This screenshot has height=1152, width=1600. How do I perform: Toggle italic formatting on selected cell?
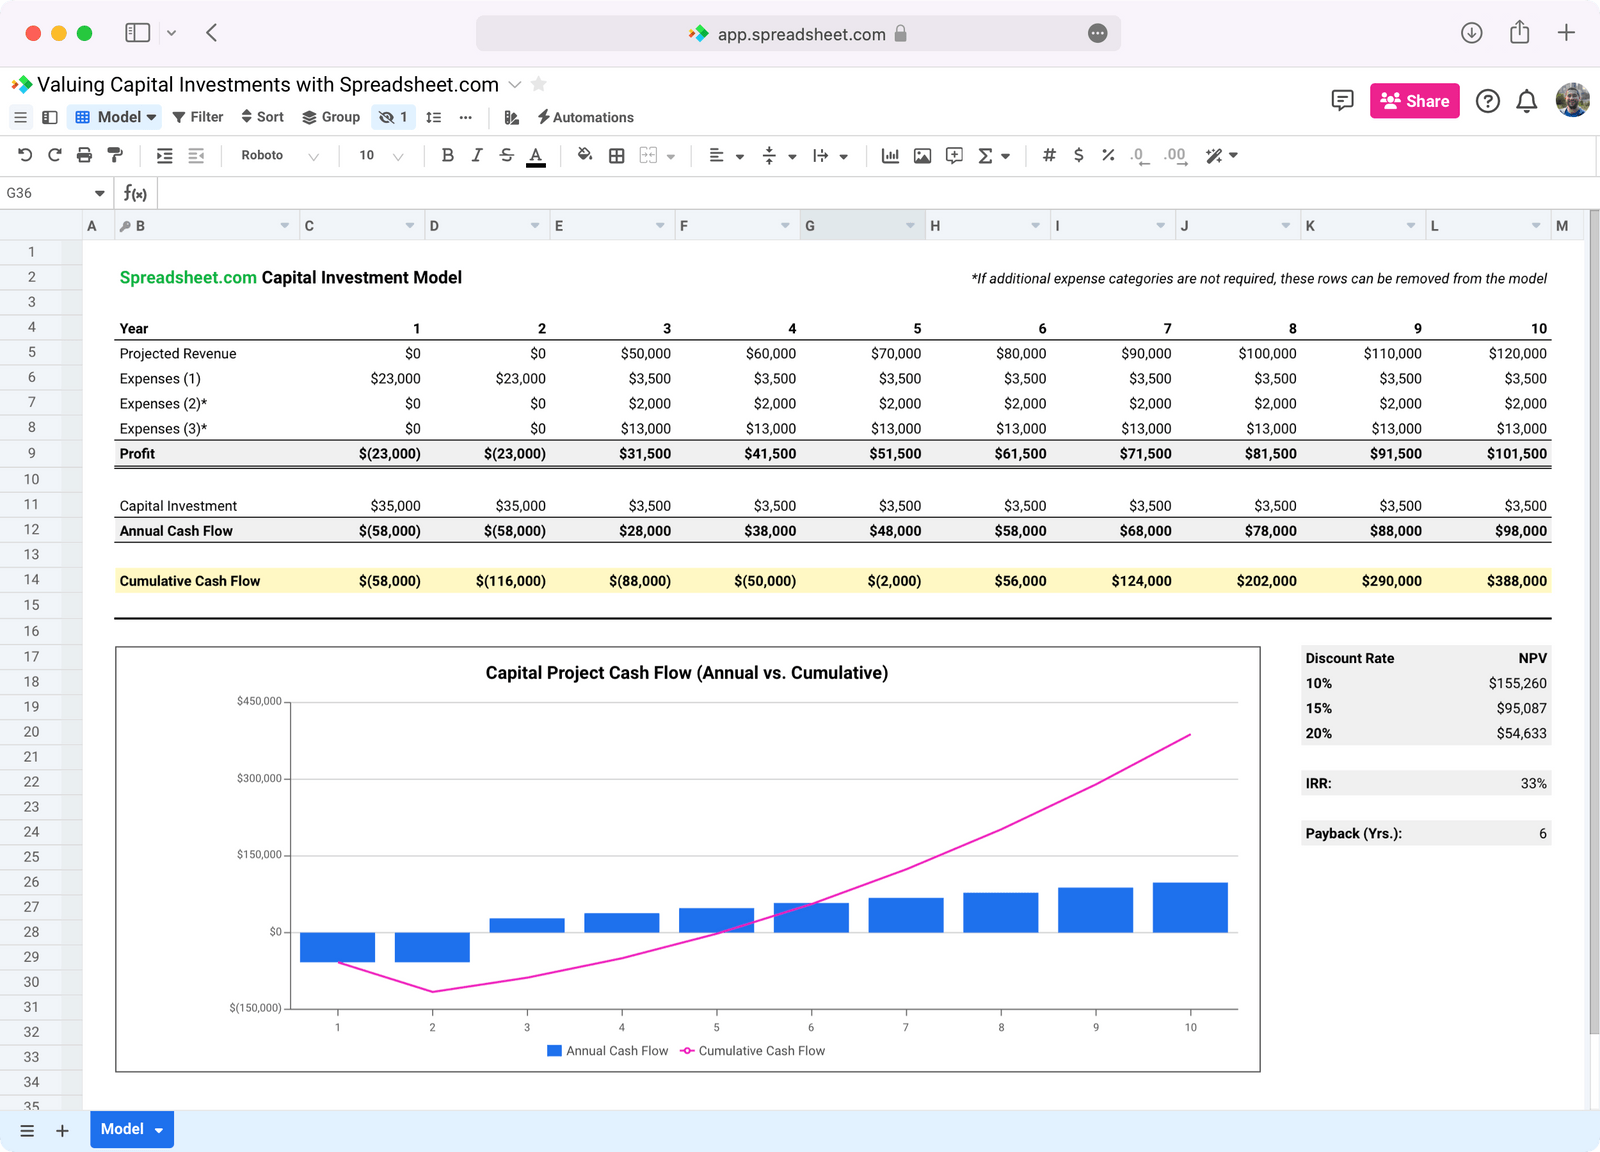[477, 155]
